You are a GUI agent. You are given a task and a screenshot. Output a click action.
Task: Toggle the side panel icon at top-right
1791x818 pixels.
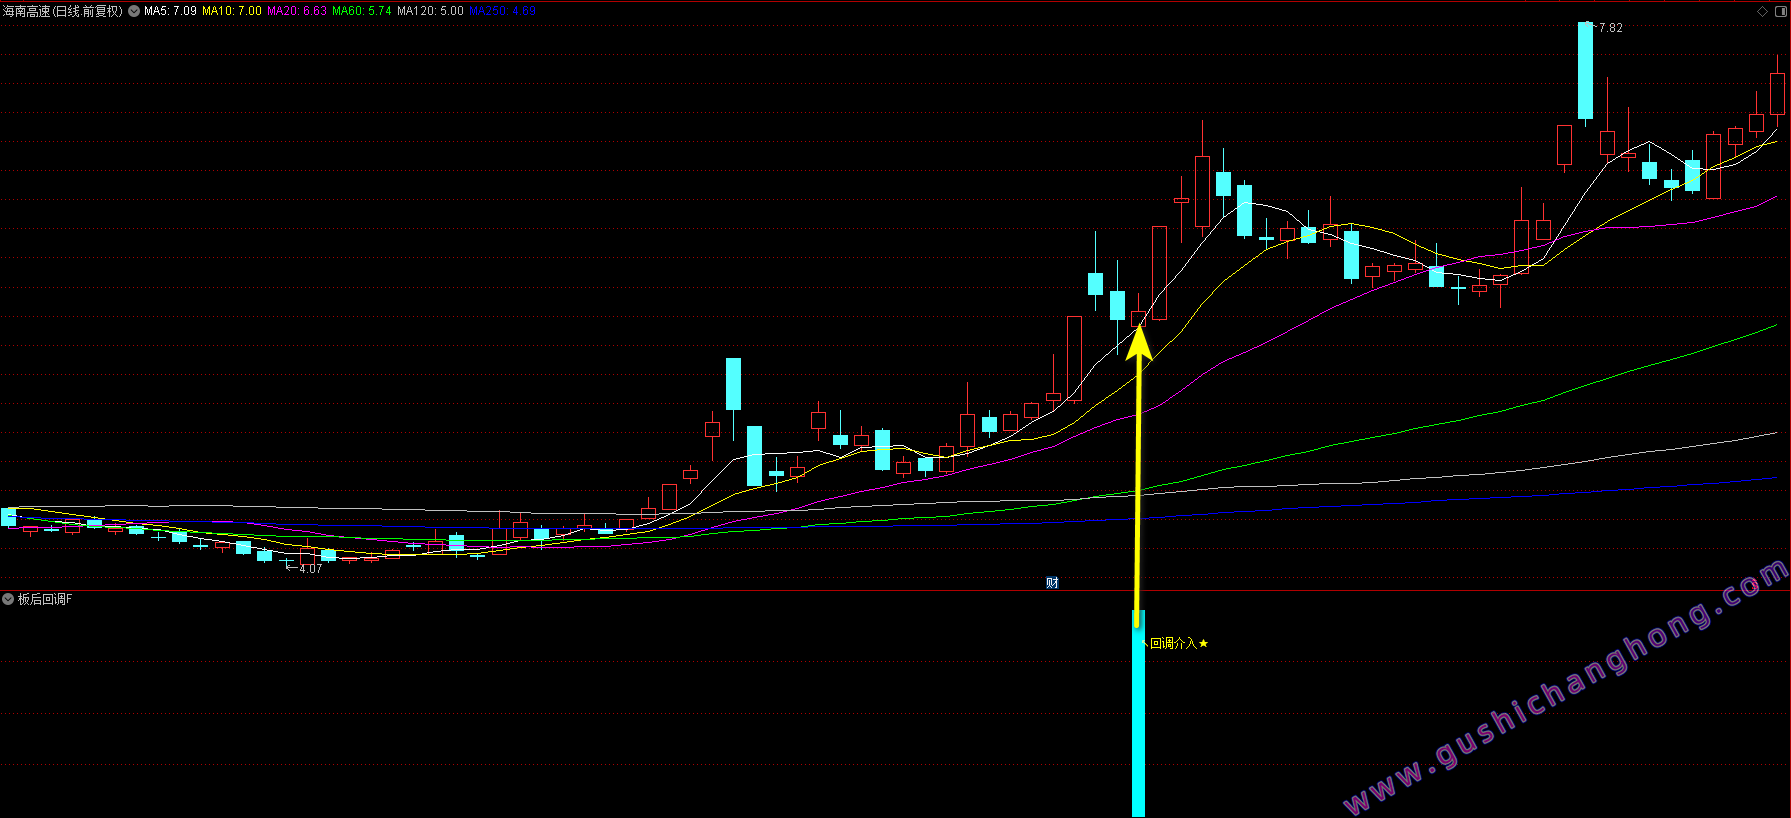click(1781, 11)
